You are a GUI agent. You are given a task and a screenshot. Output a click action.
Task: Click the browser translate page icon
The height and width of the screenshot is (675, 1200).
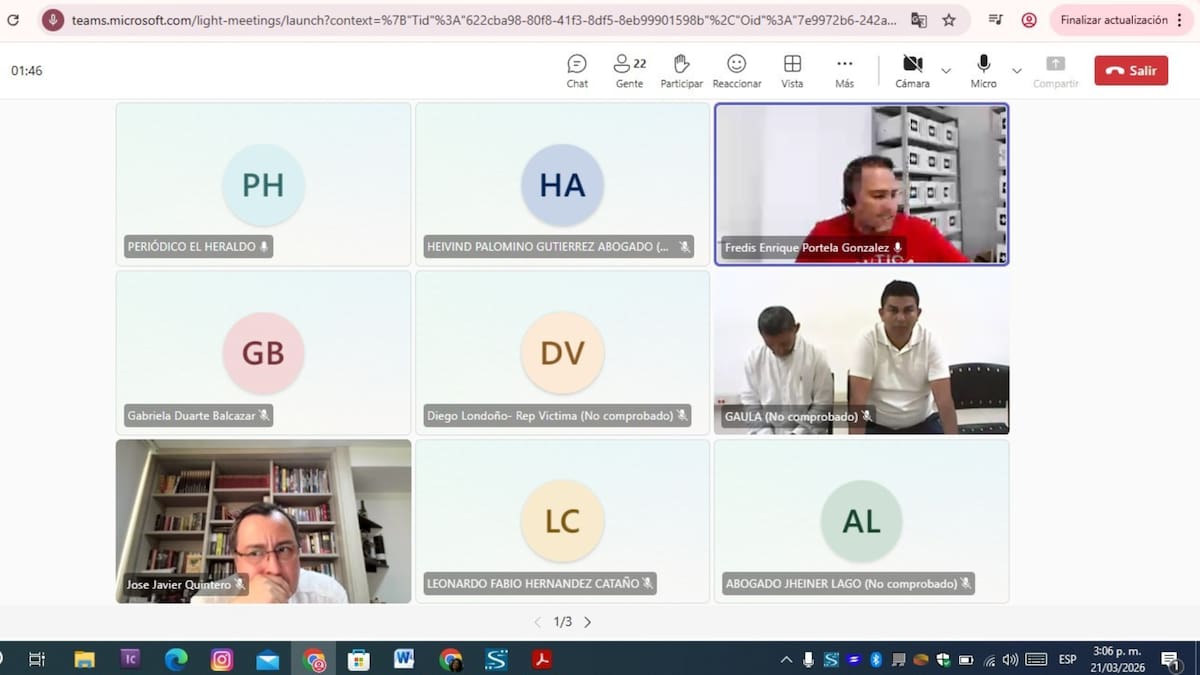pos(918,20)
